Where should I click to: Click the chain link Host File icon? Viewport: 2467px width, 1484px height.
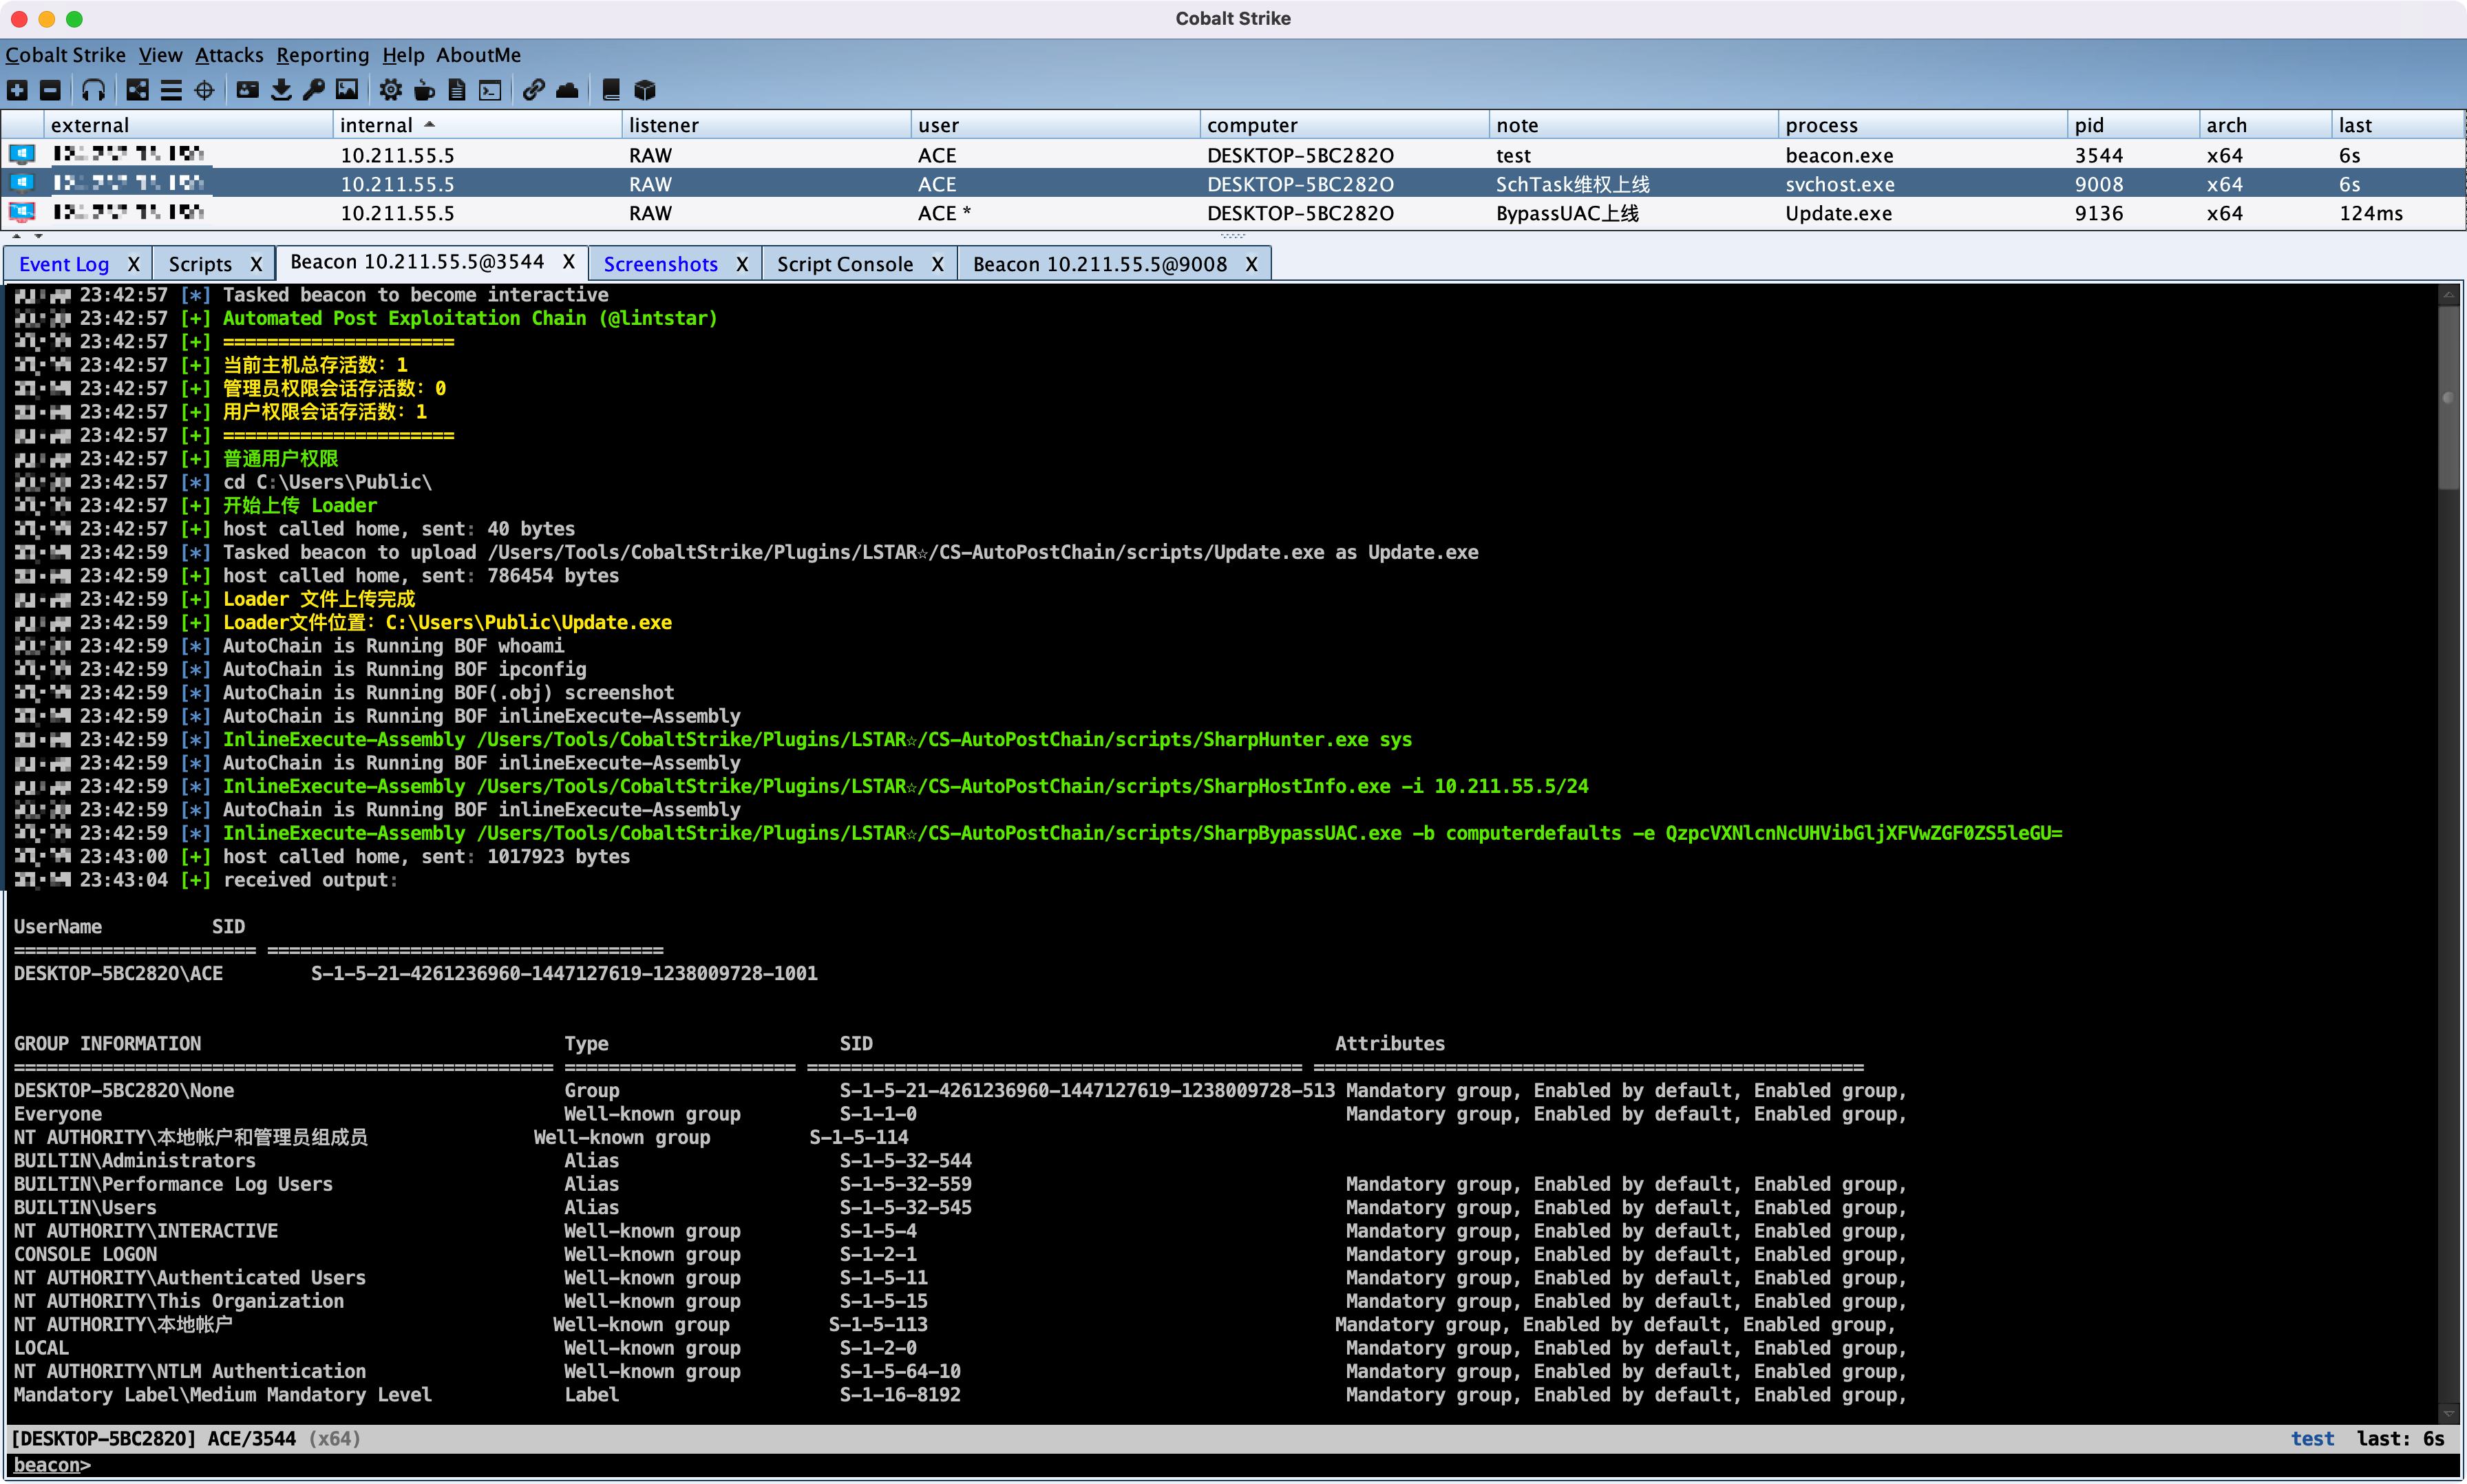(533, 90)
